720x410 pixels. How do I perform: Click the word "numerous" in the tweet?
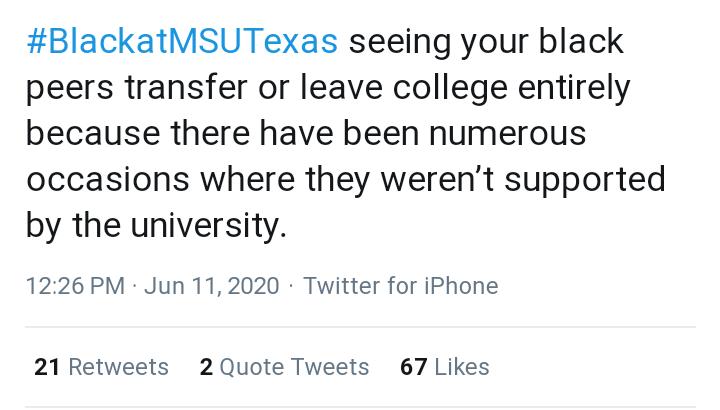[507, 134]
